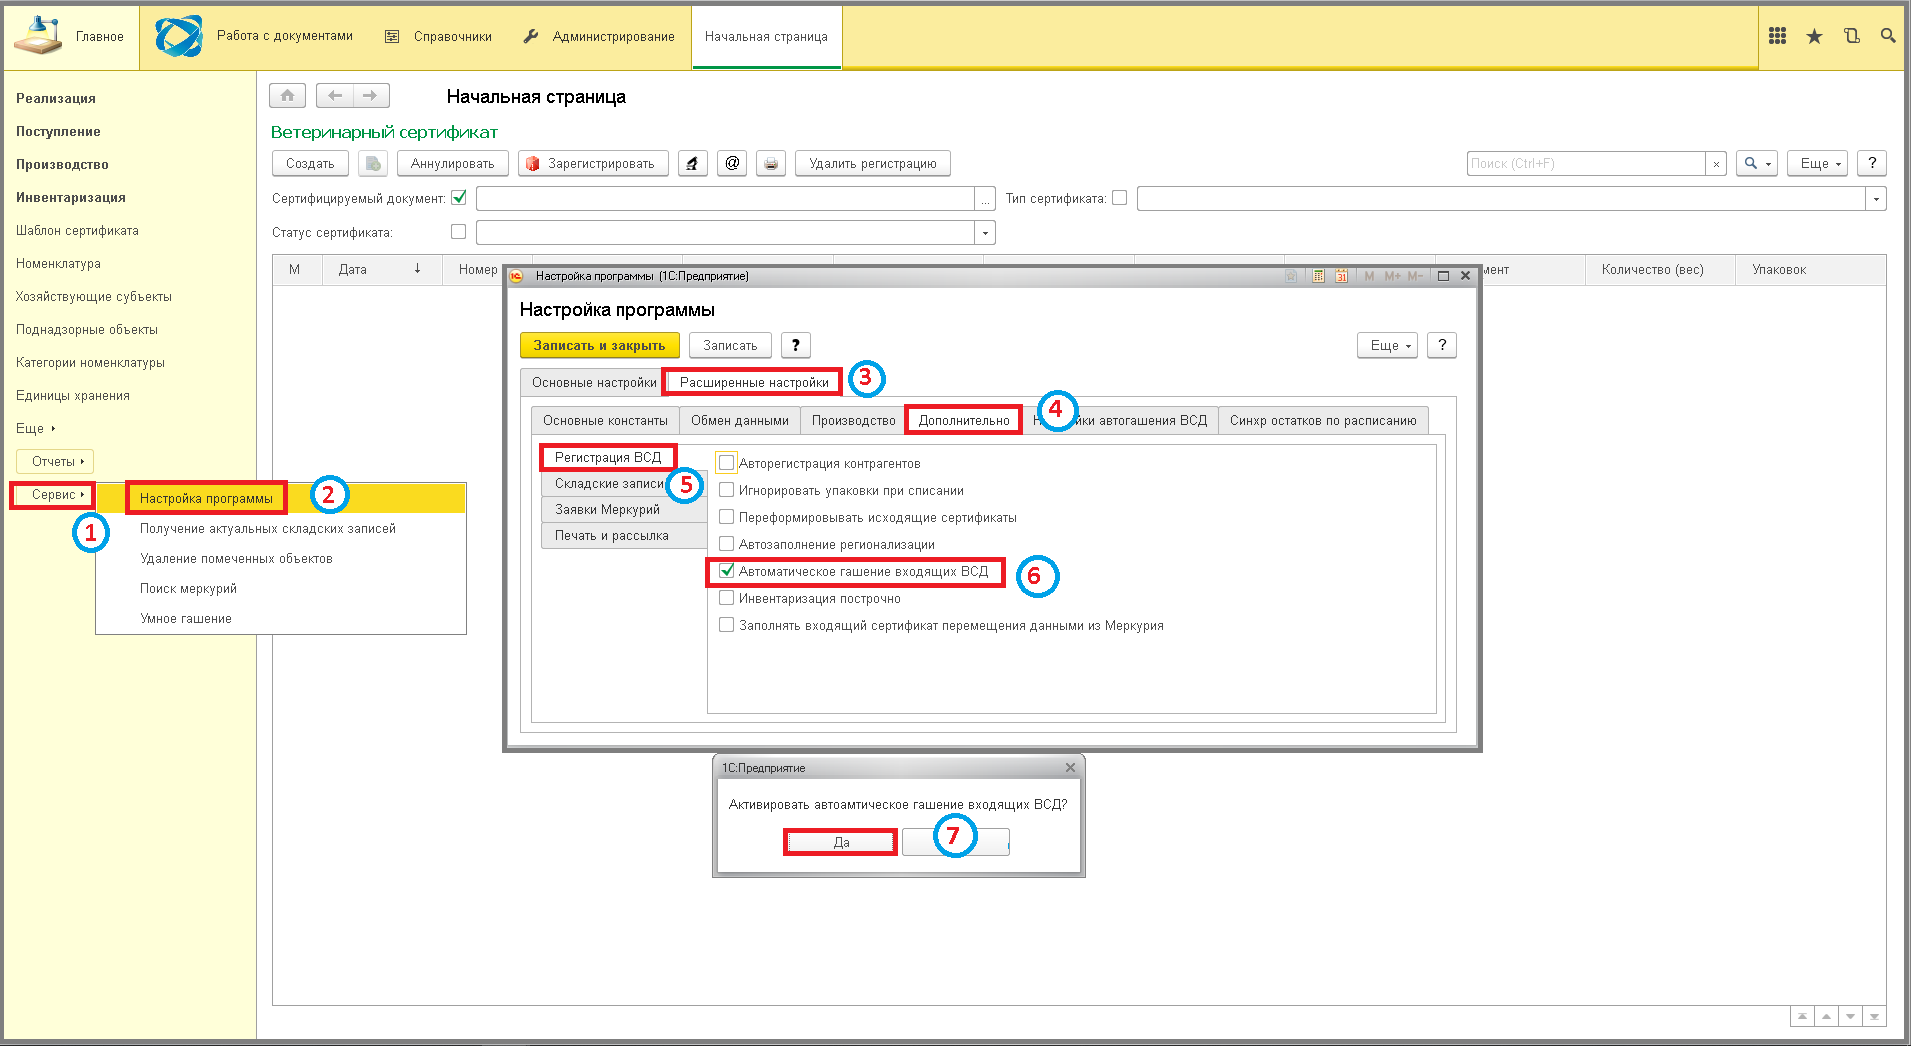Confirm with the Да button

click(x=841, y=843)
